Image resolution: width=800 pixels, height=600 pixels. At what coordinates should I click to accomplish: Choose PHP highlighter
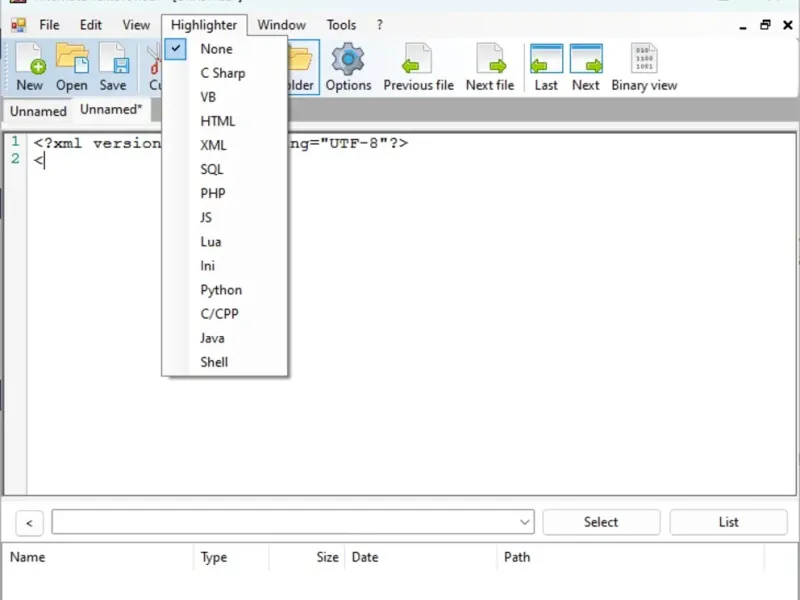click(224, 193)
